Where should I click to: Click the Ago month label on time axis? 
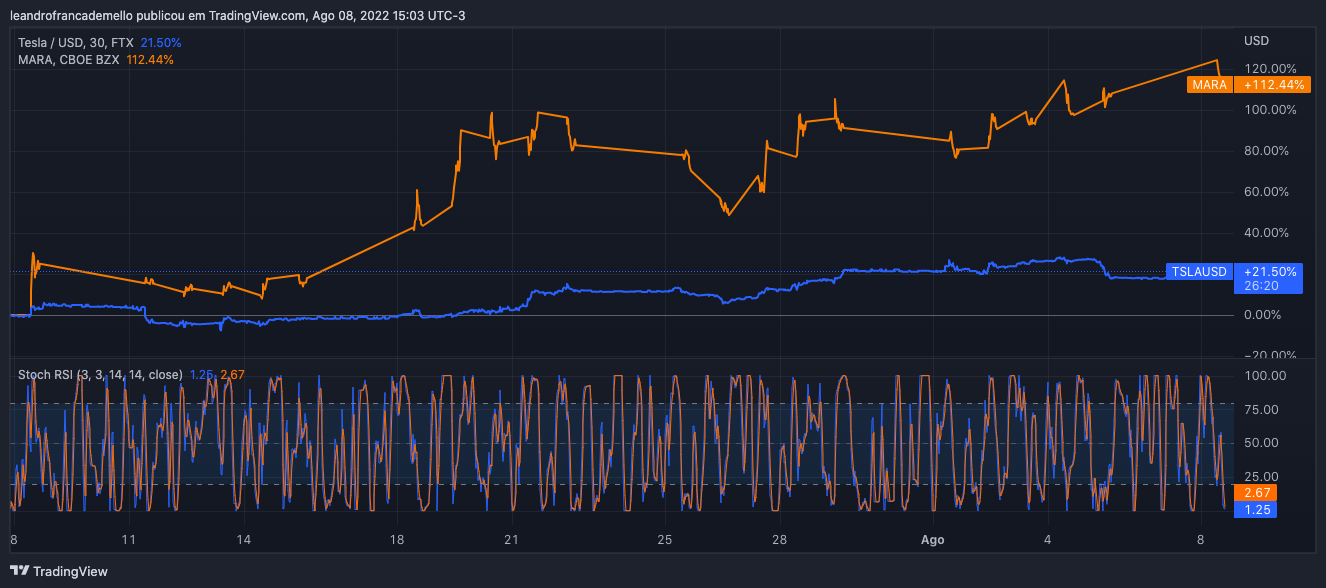tap(932, 540)
